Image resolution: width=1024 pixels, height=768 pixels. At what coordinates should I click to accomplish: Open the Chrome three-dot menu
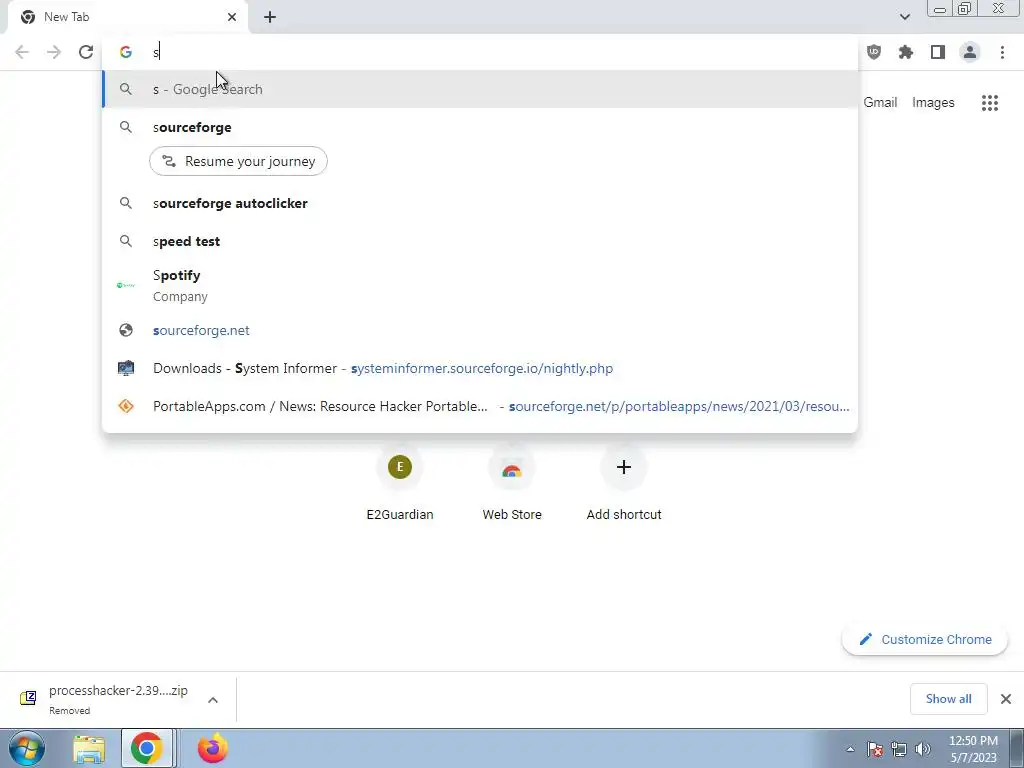[1002, 52]
